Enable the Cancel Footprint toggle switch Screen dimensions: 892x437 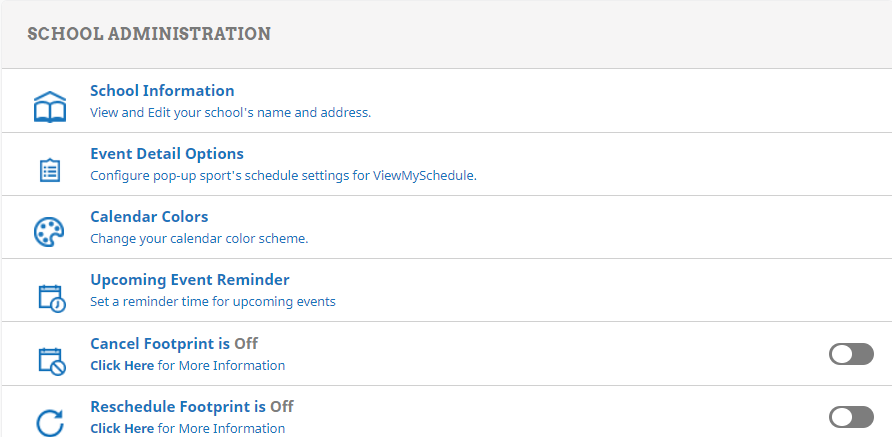coord(851,354)
